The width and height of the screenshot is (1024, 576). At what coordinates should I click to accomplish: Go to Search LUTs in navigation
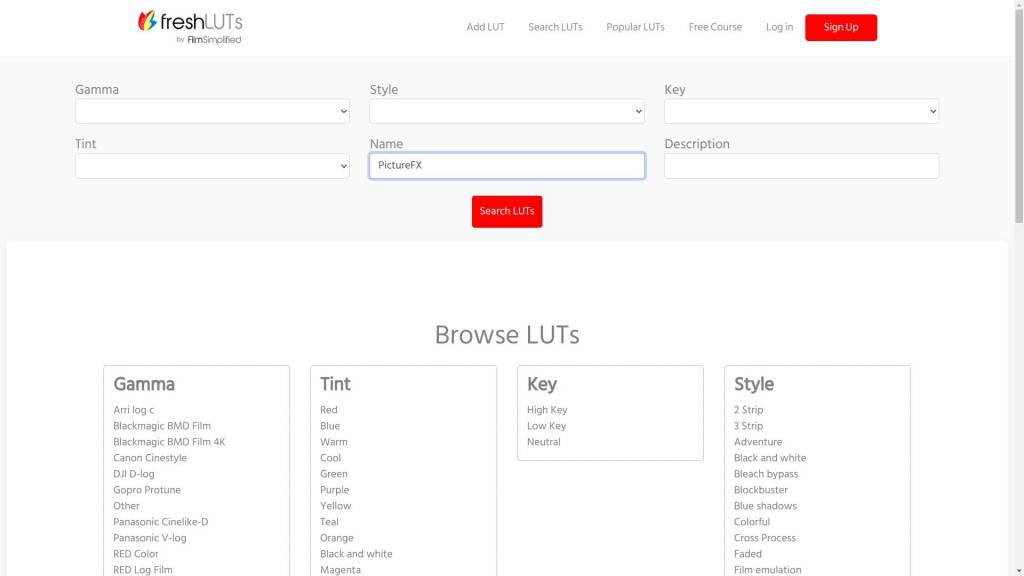[x=555, y=27]
